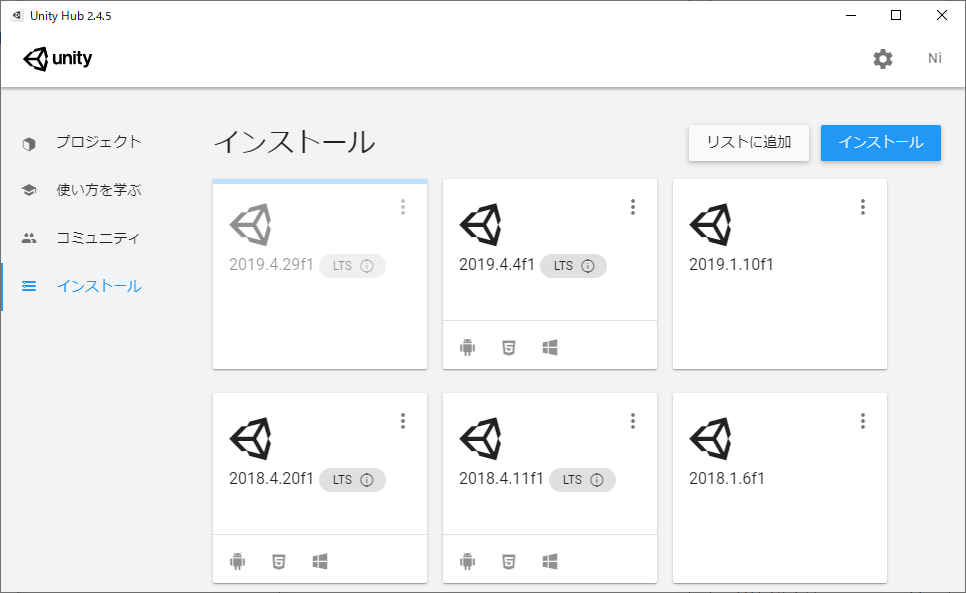
Task: Click the Android icon on 2018.4.11f1 card
Action: [x=468, y=562]
